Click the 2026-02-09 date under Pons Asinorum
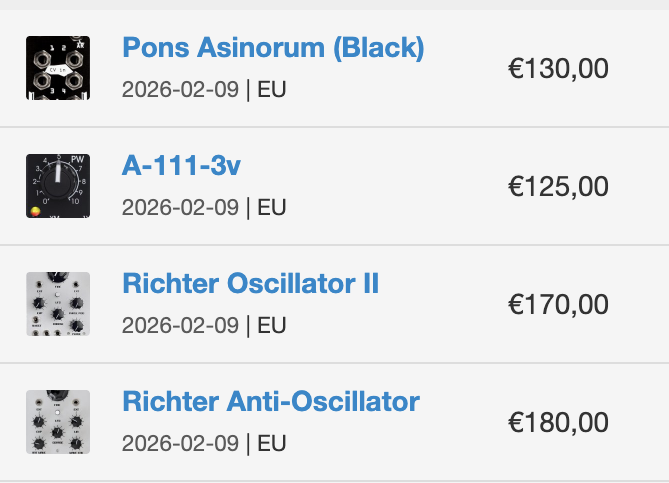This screenshot has height=483, width=669. pos(180,89)
